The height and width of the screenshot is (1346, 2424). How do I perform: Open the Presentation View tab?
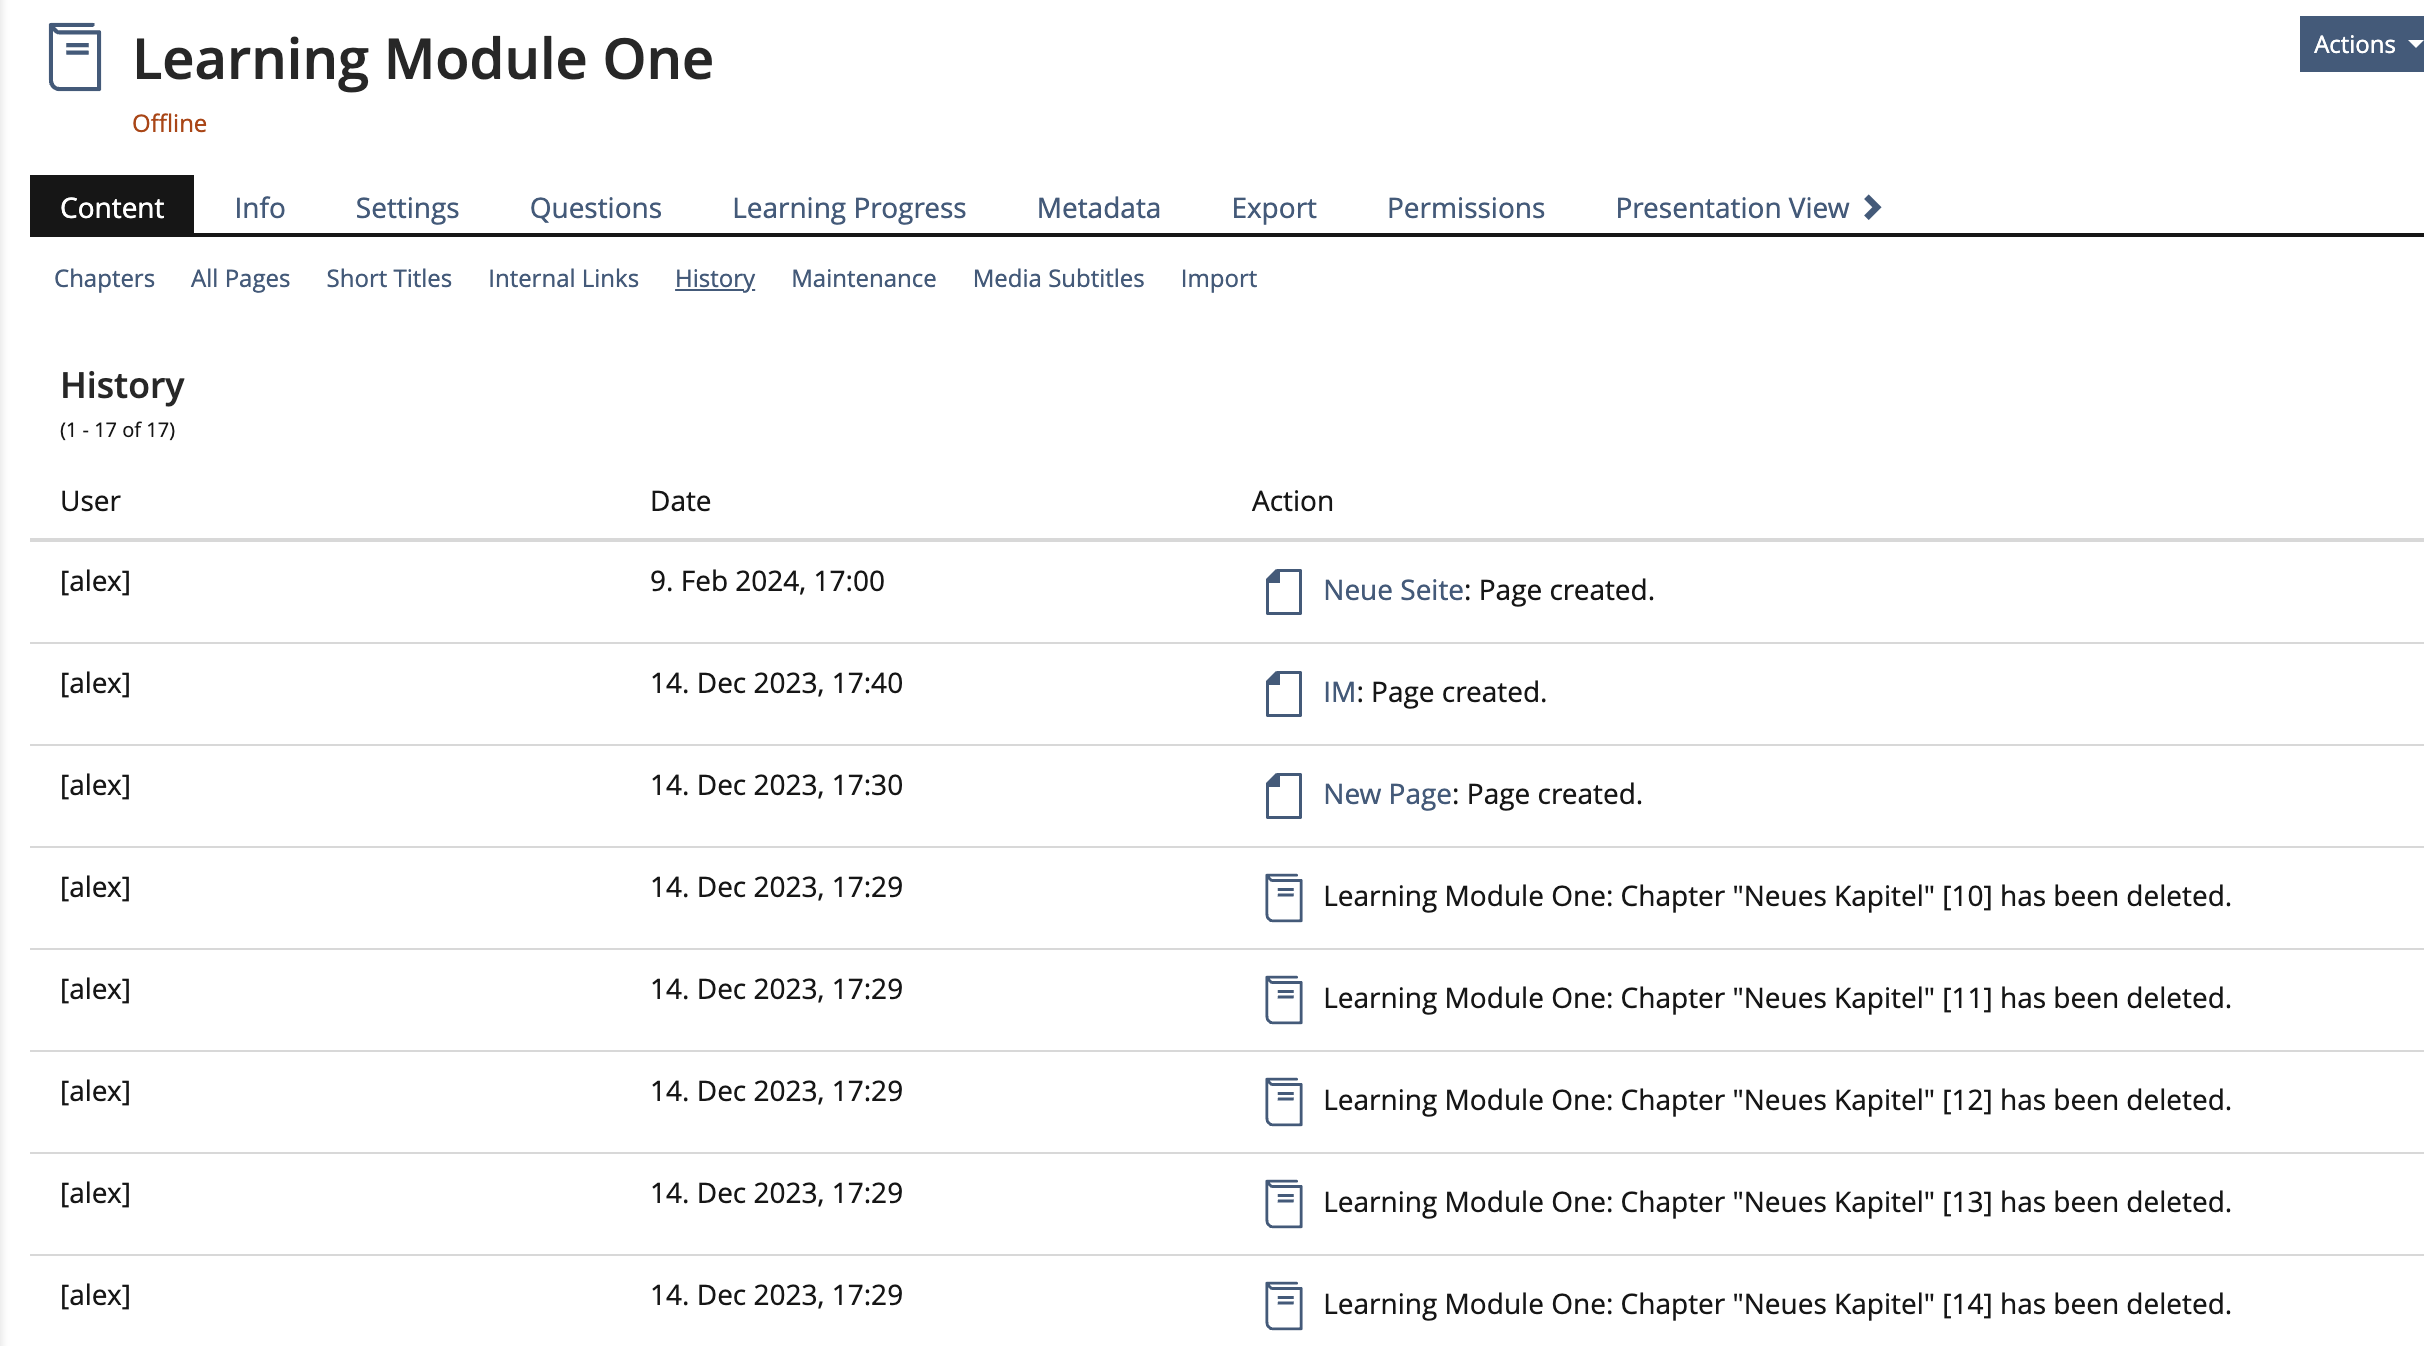(1731, 207)
